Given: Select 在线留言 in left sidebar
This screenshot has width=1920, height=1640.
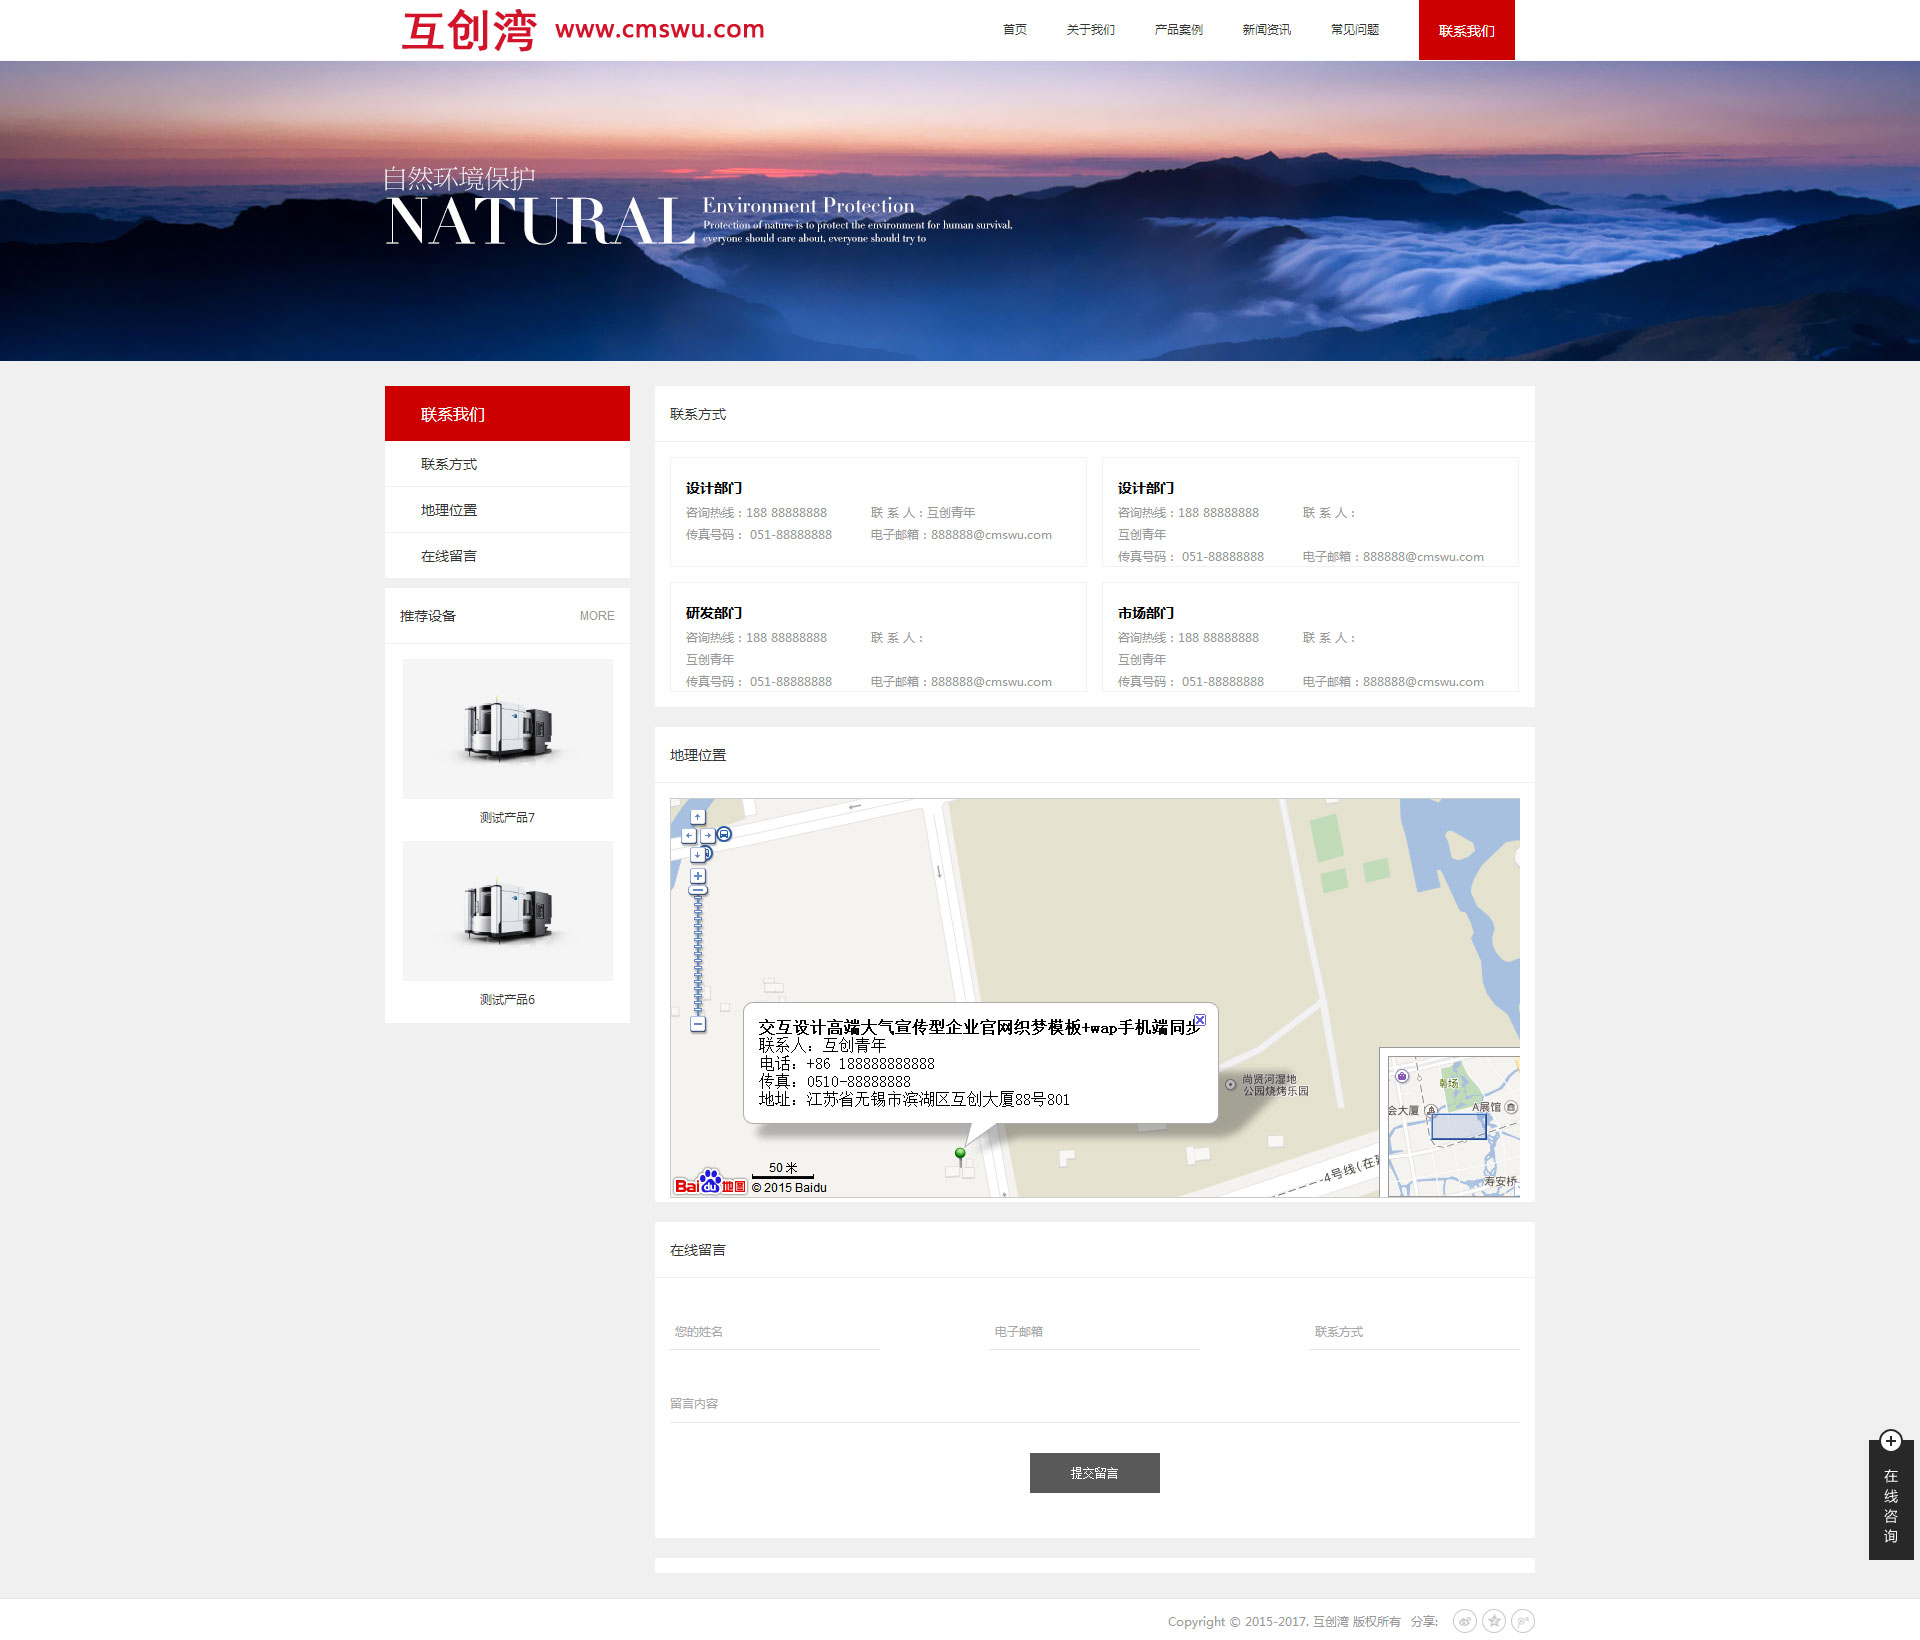Looking at the screenshot, I should (x=449, y=556).
